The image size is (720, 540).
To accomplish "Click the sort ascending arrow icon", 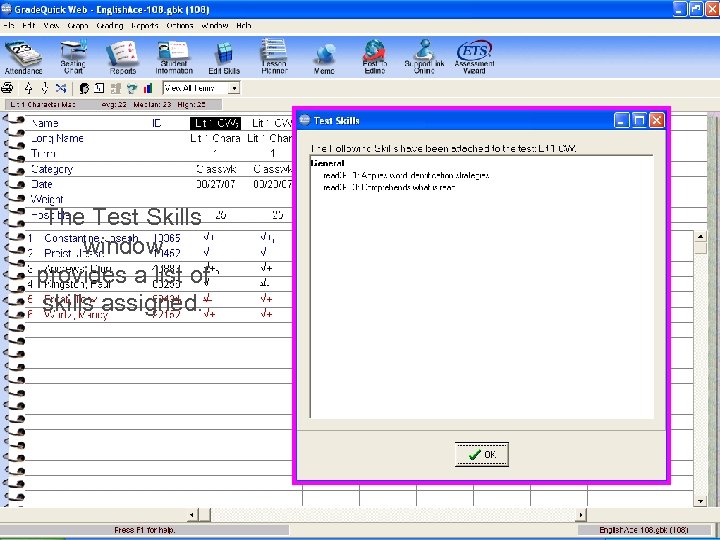I will coord(28,88).
